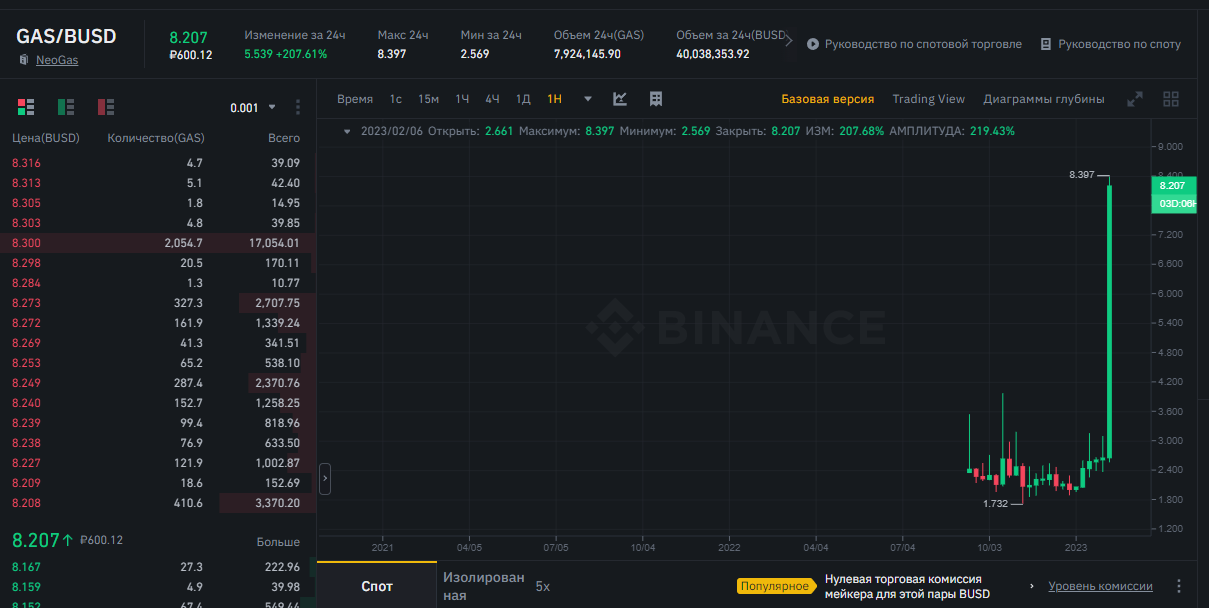Collapse order book side panel handle

click(325, 479)
